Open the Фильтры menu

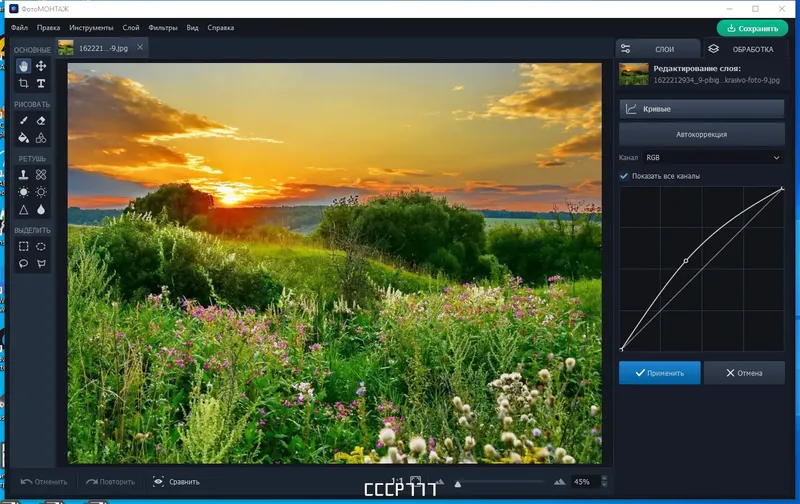pos(163,28)
